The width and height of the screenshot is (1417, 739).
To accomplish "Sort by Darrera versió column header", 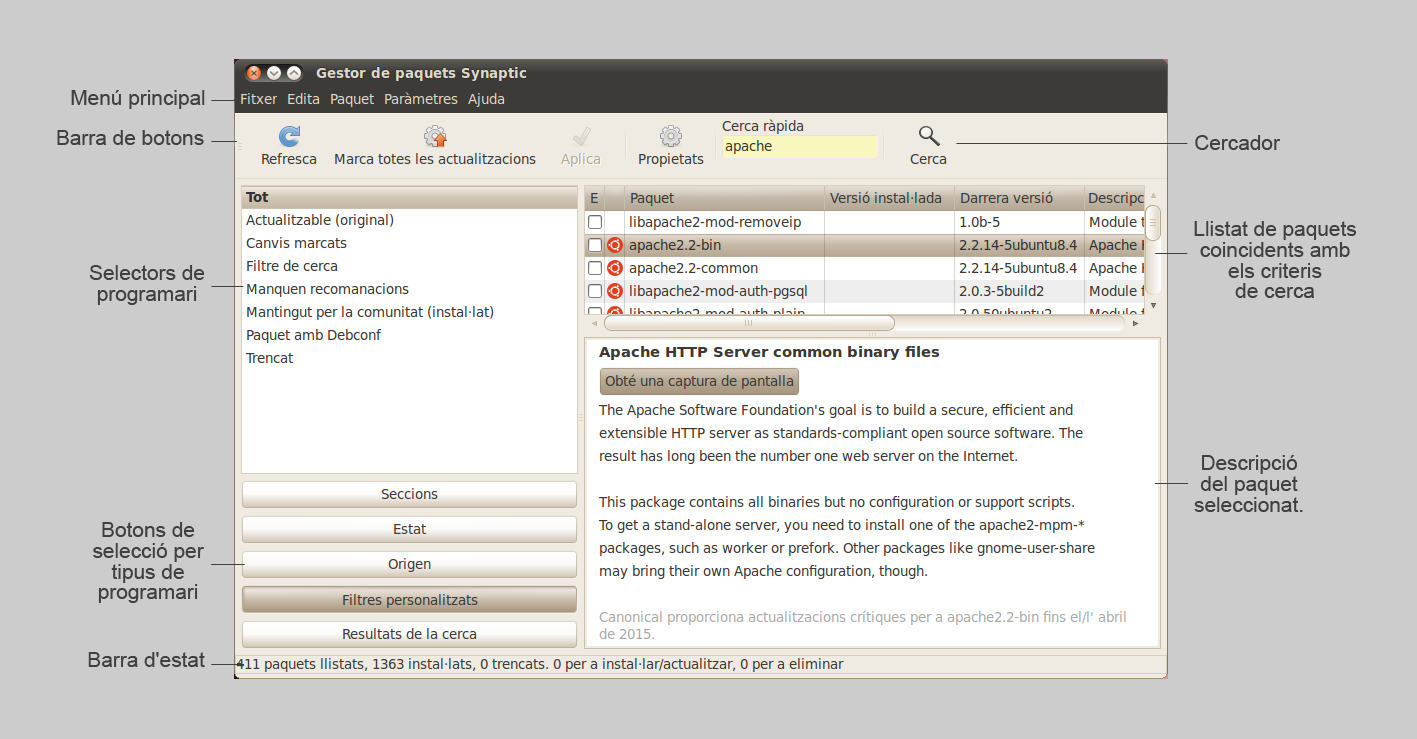I will click(x=1018, y=198).
